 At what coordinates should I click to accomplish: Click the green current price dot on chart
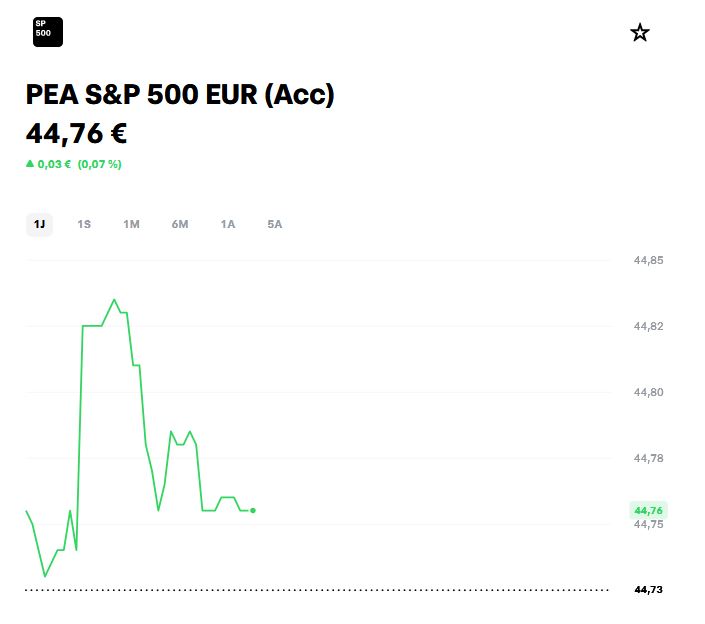click(x=253, y=510)
